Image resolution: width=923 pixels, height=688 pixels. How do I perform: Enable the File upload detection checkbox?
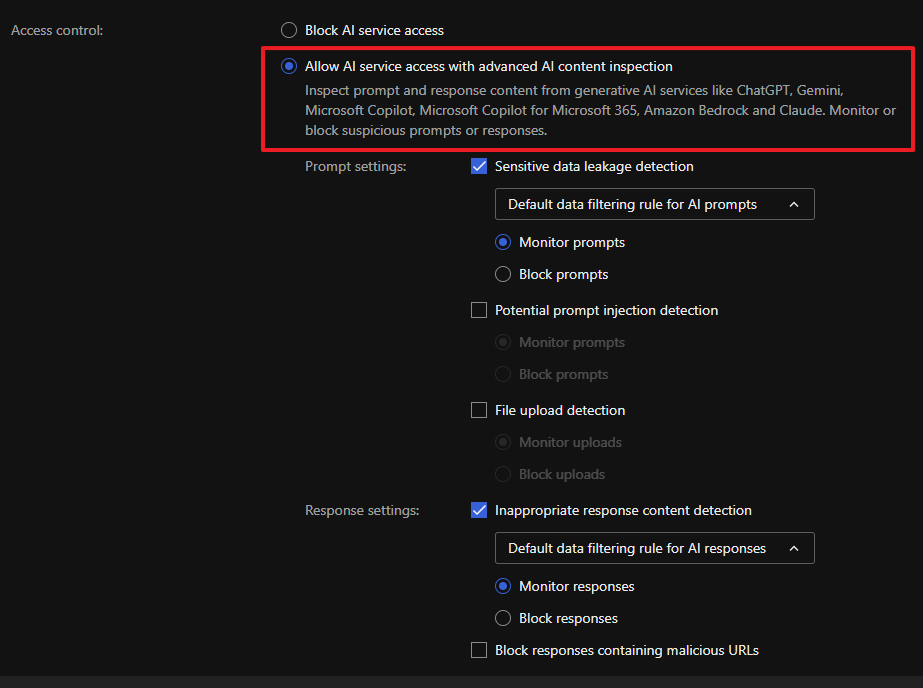(x=479, y=410)
